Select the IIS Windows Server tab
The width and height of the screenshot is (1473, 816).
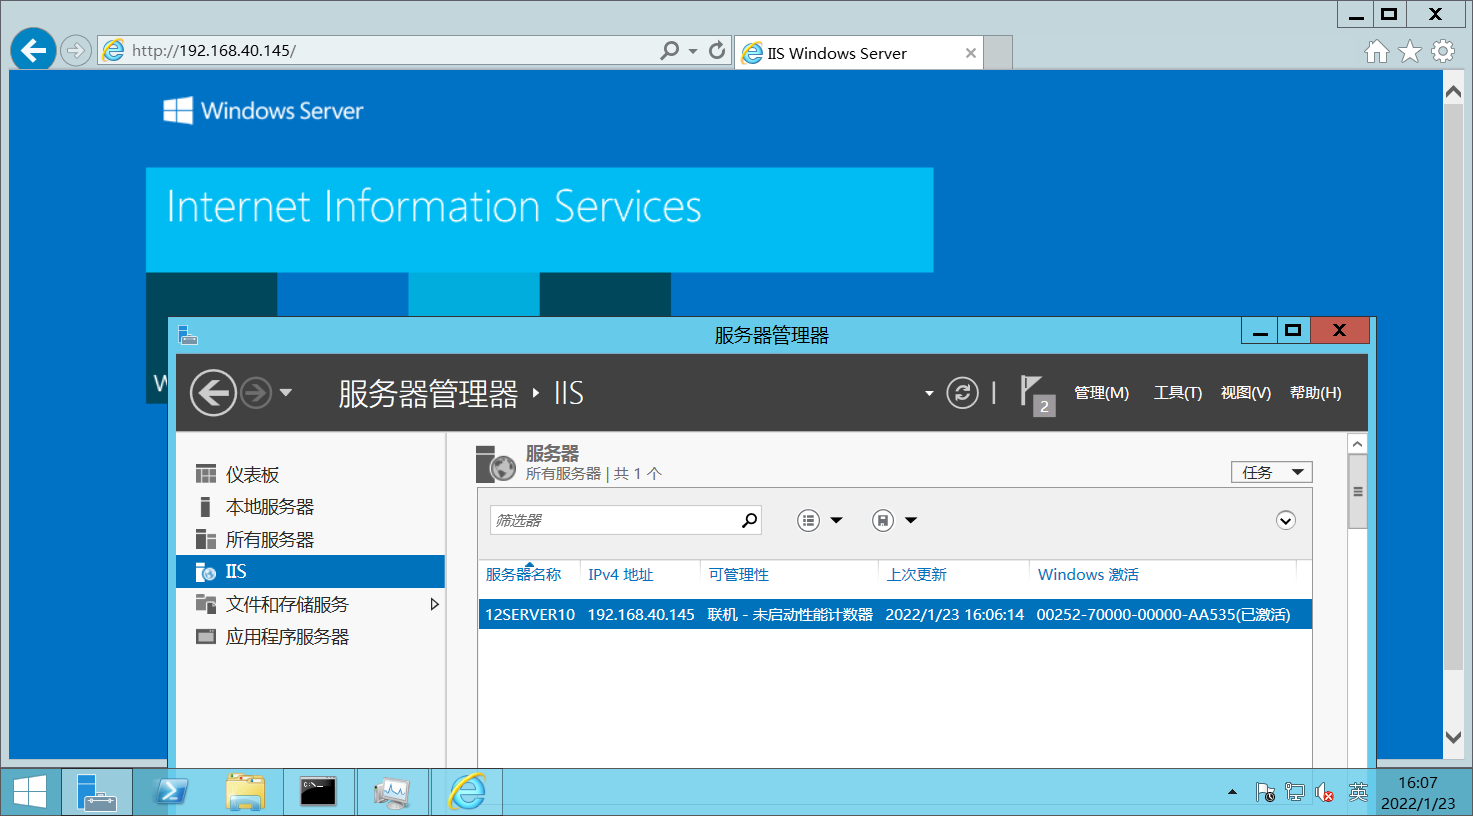pyautogui.click(x=859, y=53)
